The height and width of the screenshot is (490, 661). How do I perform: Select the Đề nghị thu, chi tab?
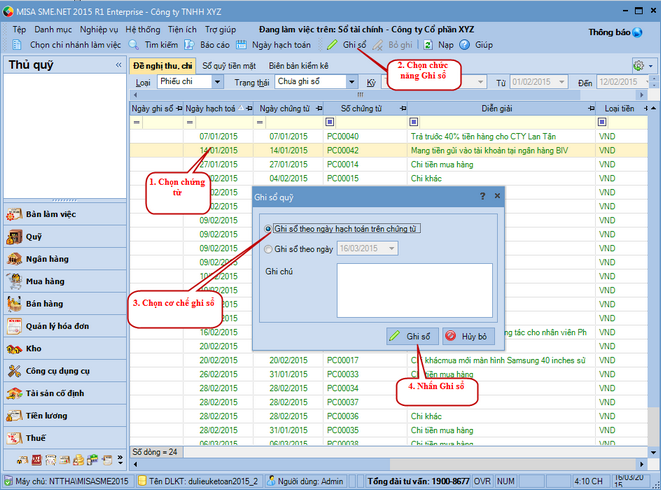click(162, 66)
